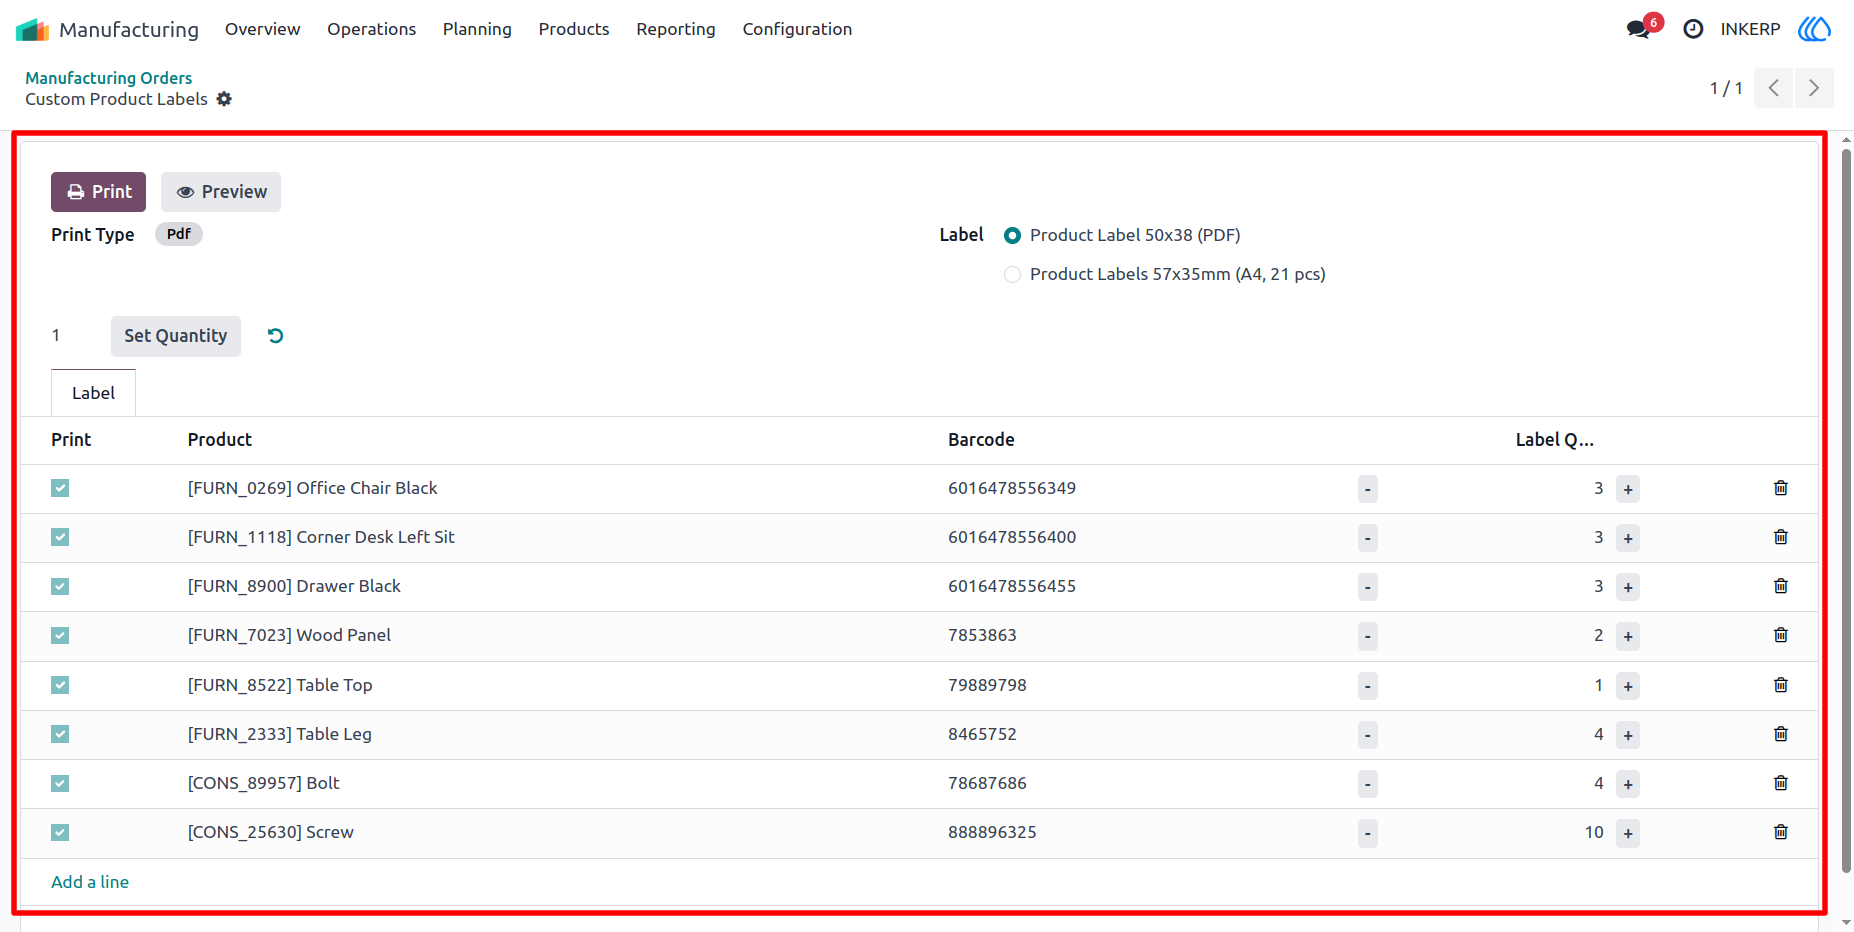Viewport: 1854px width, 932px height.
Task: Click the 1 / 1 pager counter
Action: (1726, 88)
